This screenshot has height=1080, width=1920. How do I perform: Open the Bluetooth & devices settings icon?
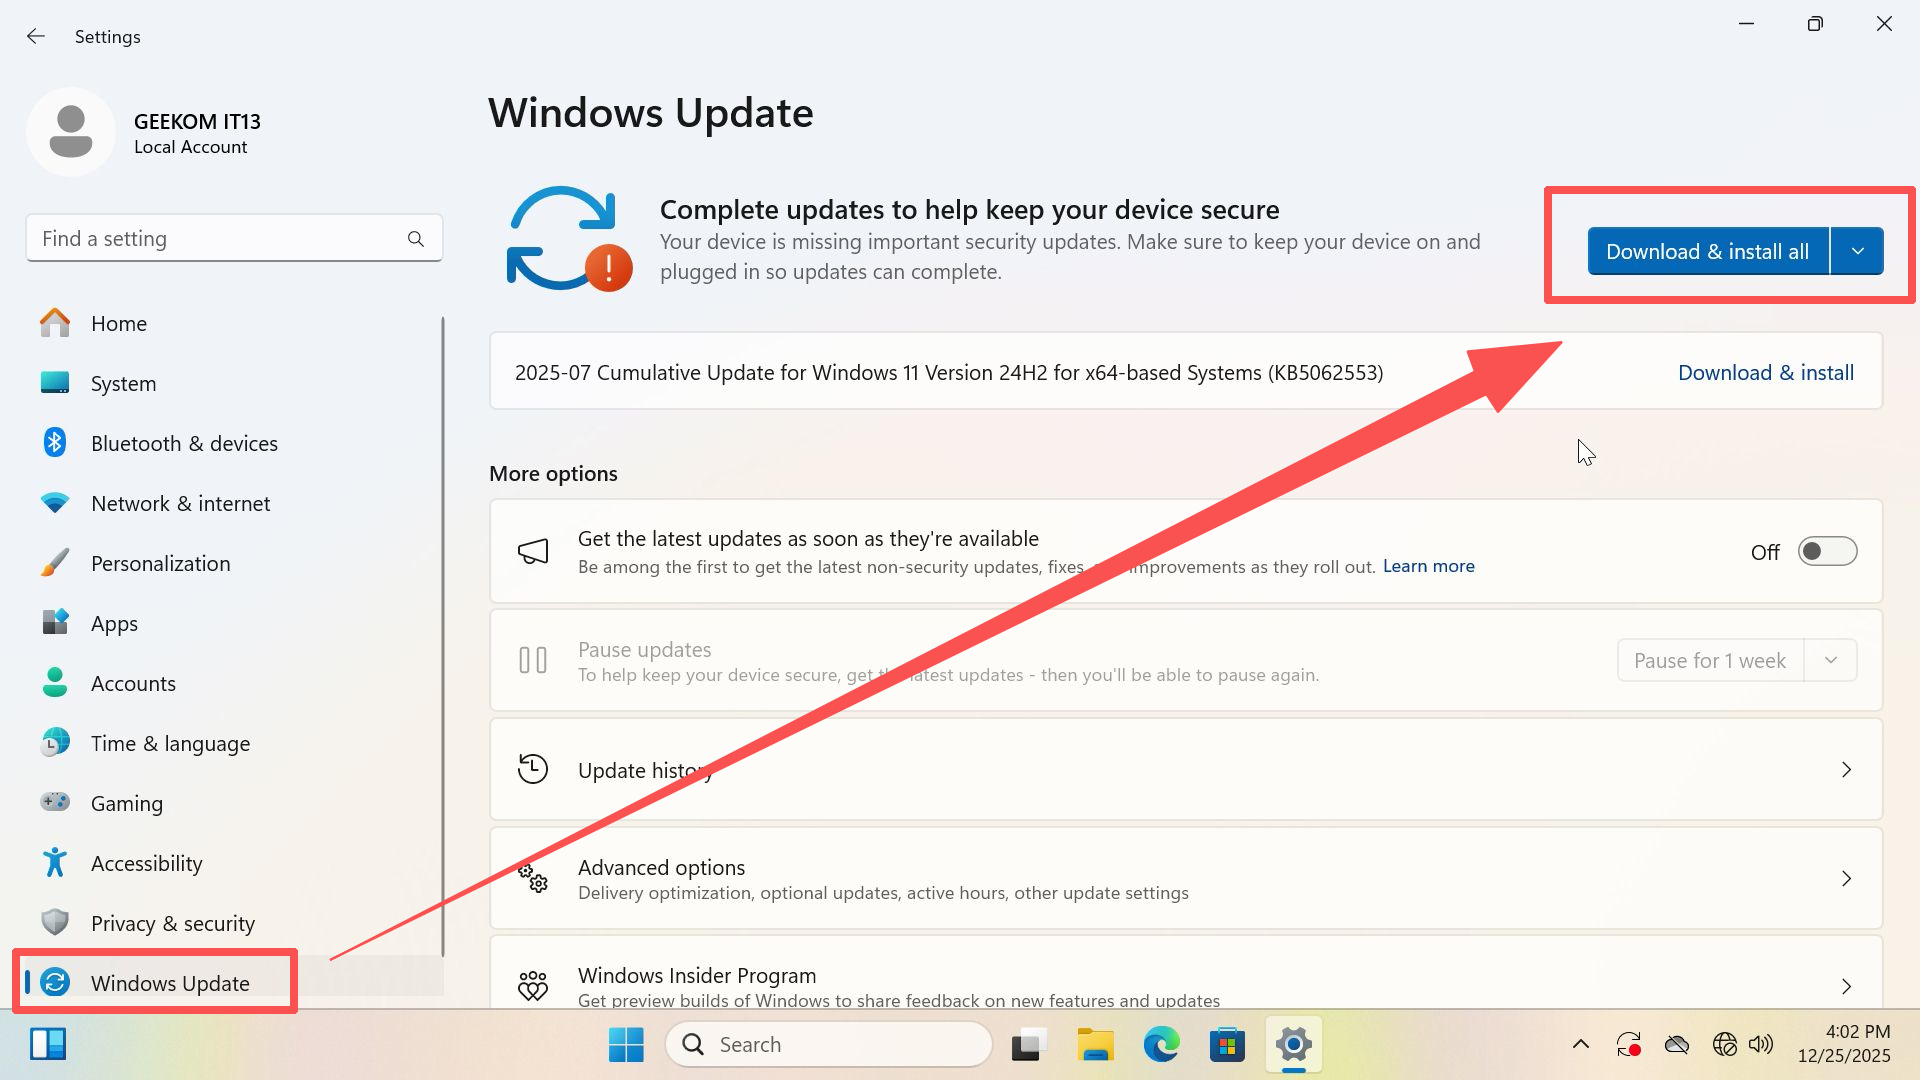(54, 443)
